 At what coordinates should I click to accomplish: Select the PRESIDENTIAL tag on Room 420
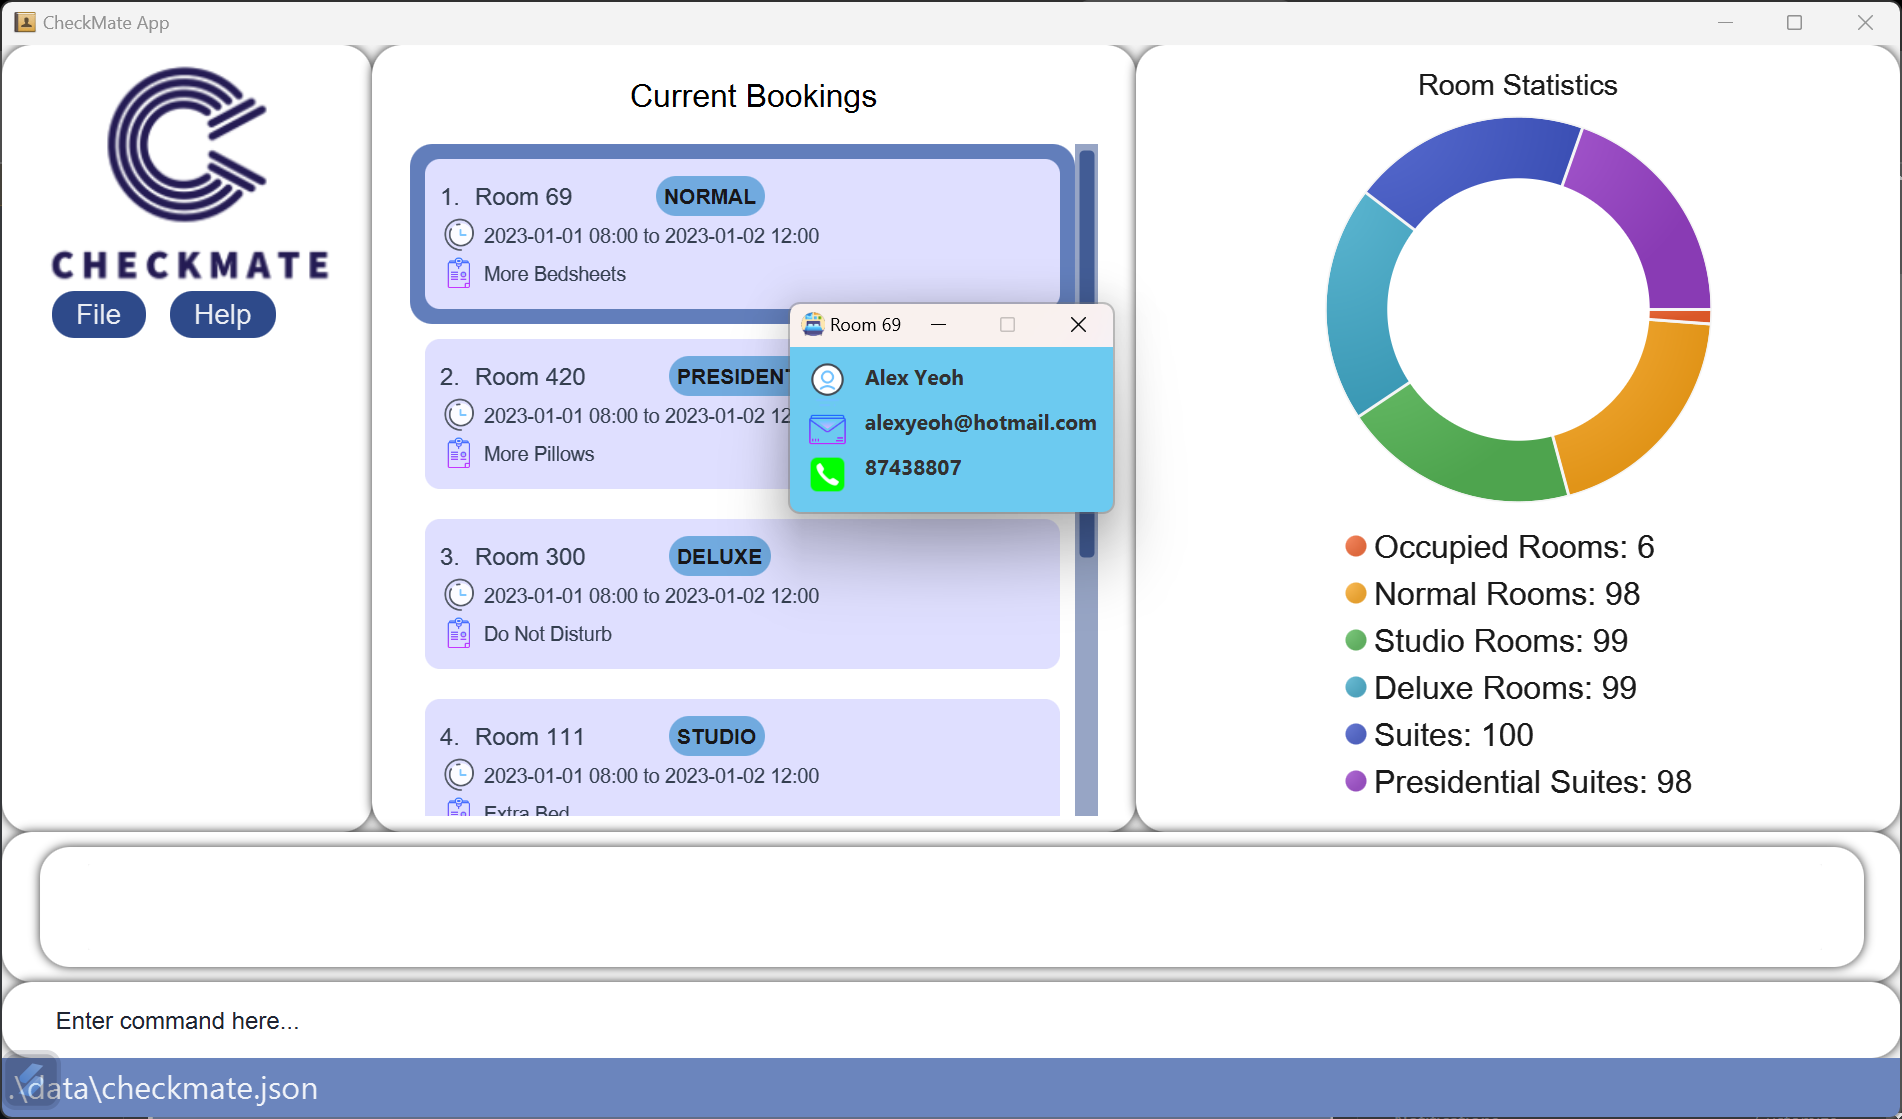pyautogui.click(x=730, y=377)
